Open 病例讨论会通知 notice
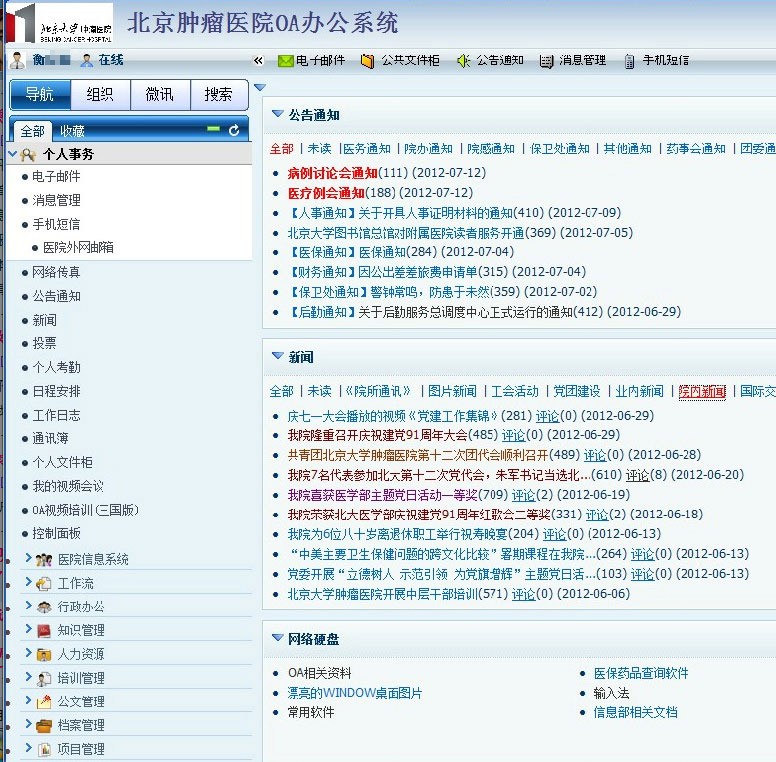This screenshot has height=762, width=776. pyautogui.click(x=333, y=173)
